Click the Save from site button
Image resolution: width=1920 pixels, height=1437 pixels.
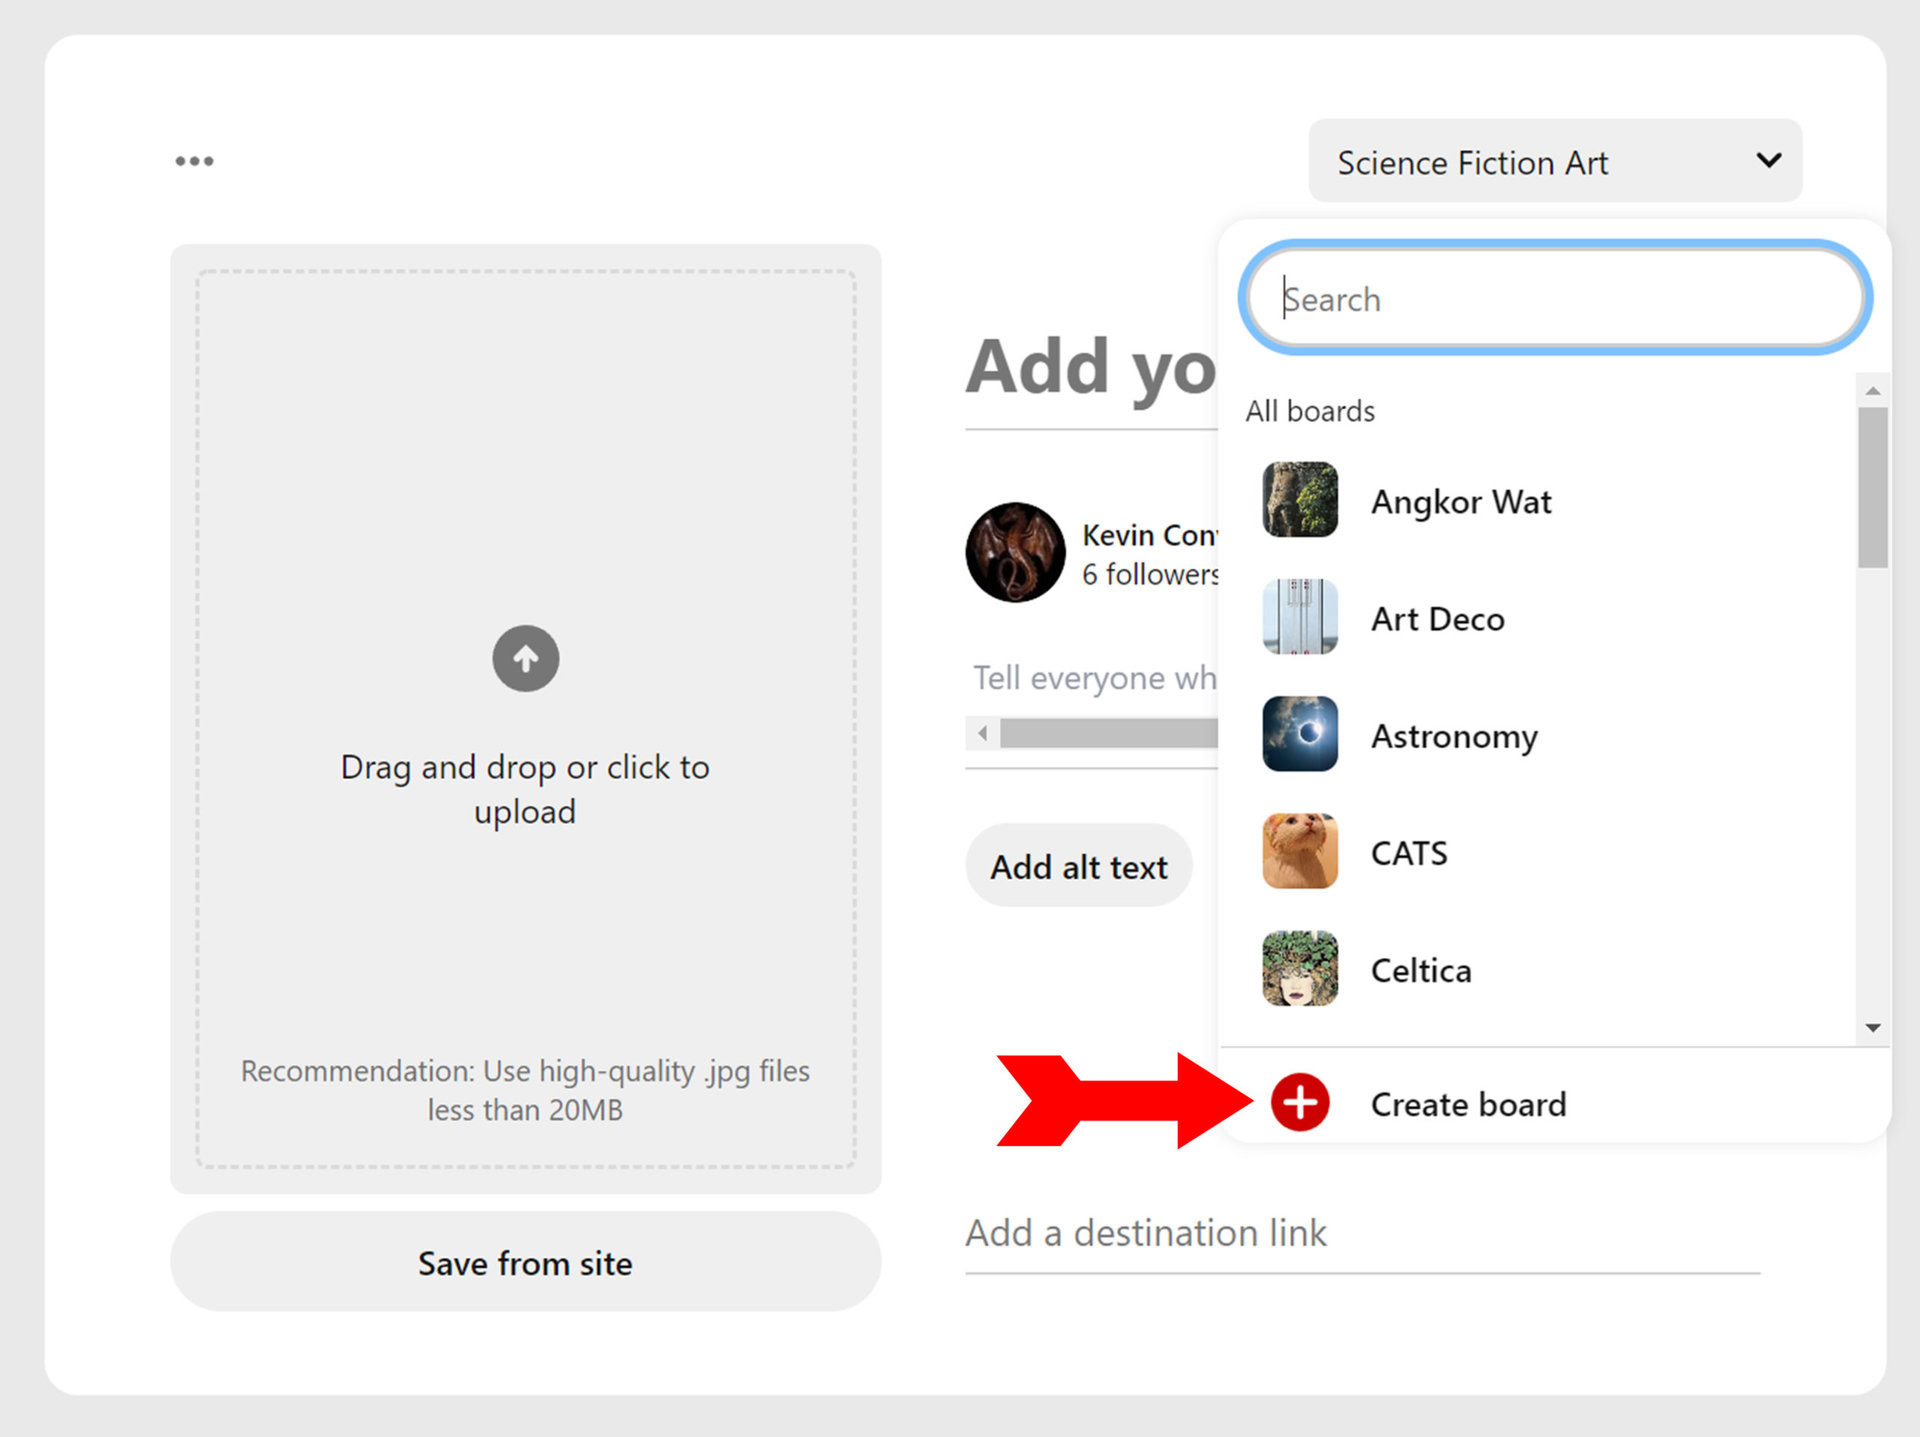[525, 1263]
